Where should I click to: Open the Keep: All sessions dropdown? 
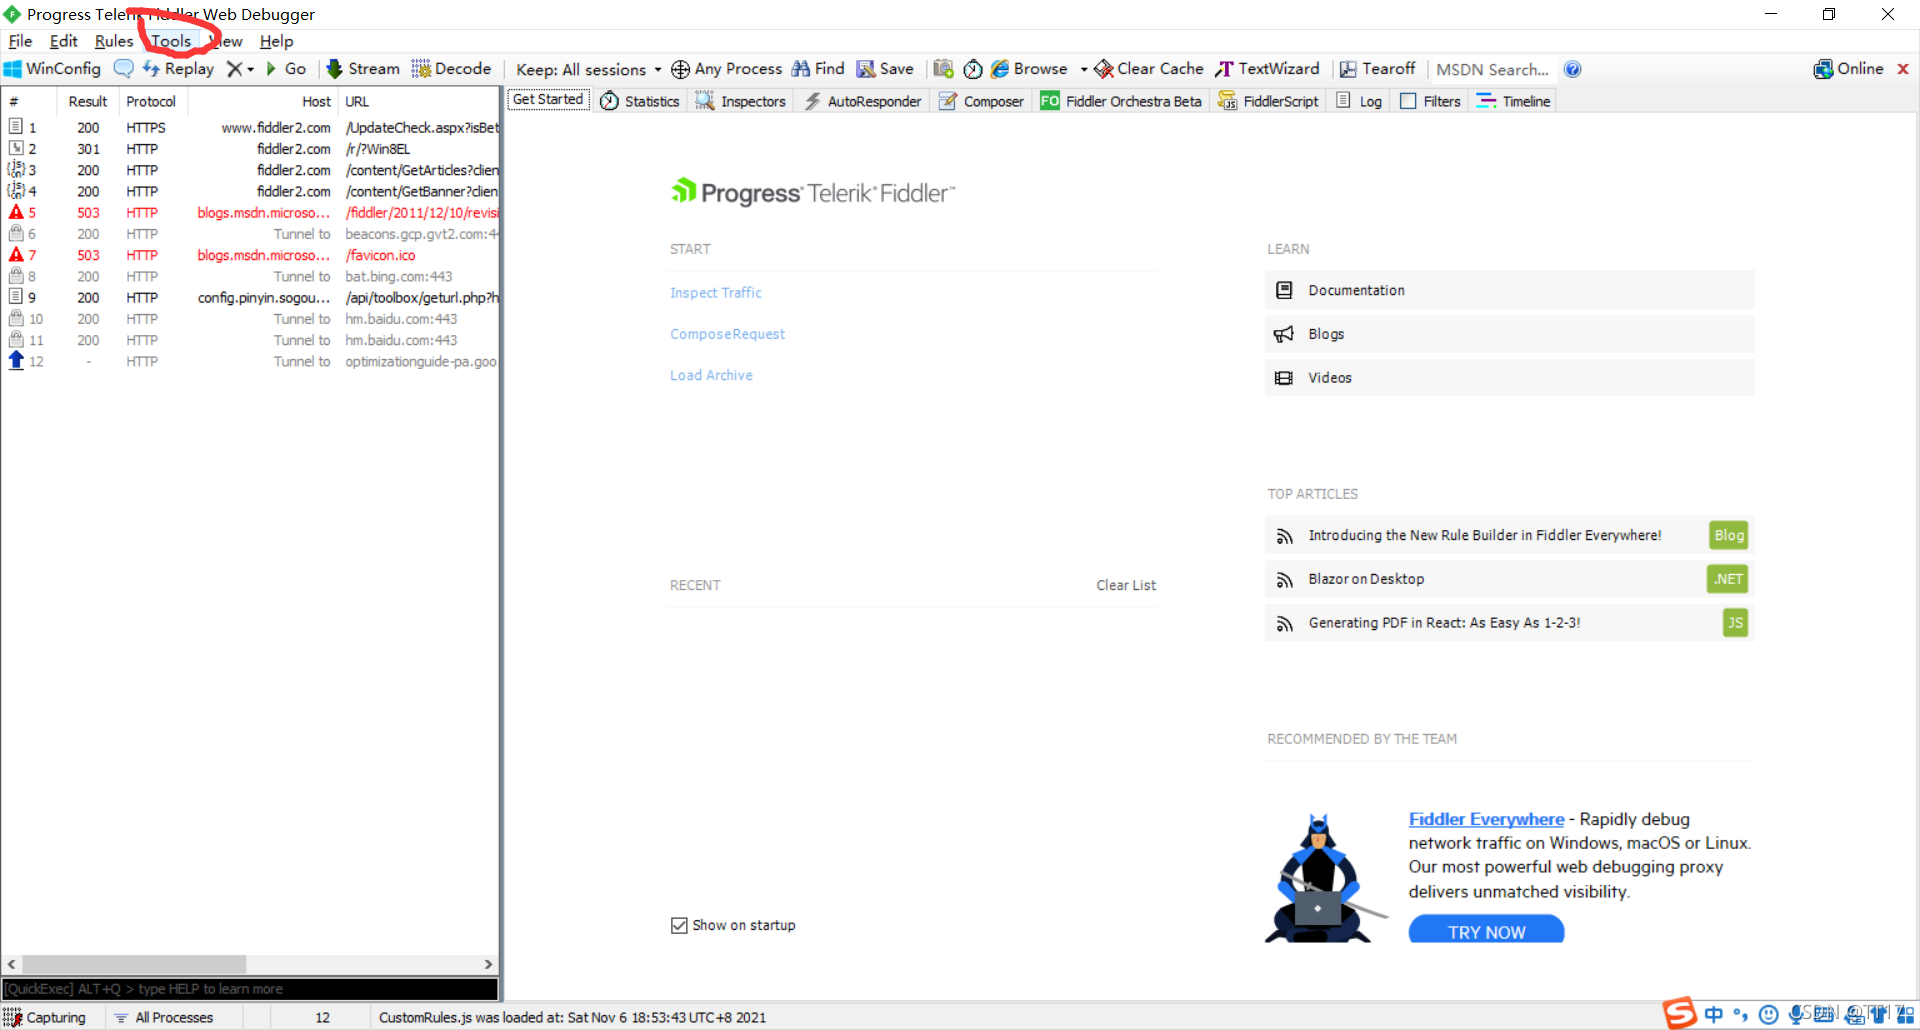point(588,69)
